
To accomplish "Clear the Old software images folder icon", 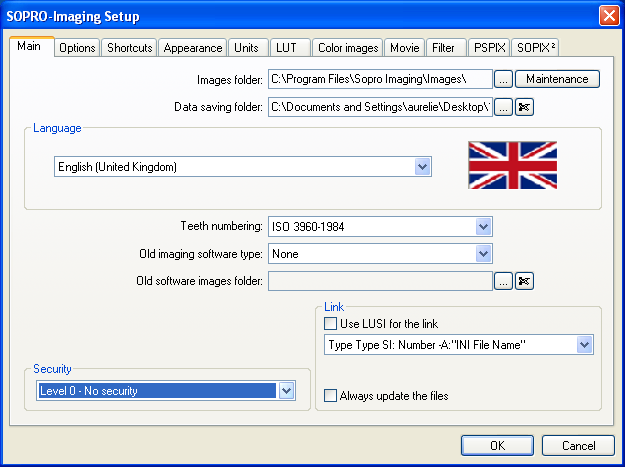I will [524, 281].
